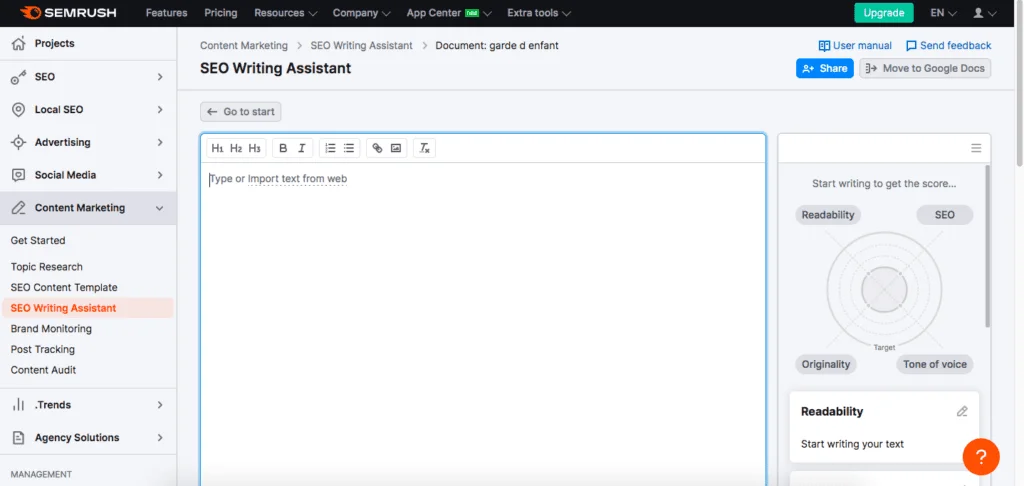Open Get Started in sidebar
The height and width of the screenshot is (486, 1024).
point(38,240)
